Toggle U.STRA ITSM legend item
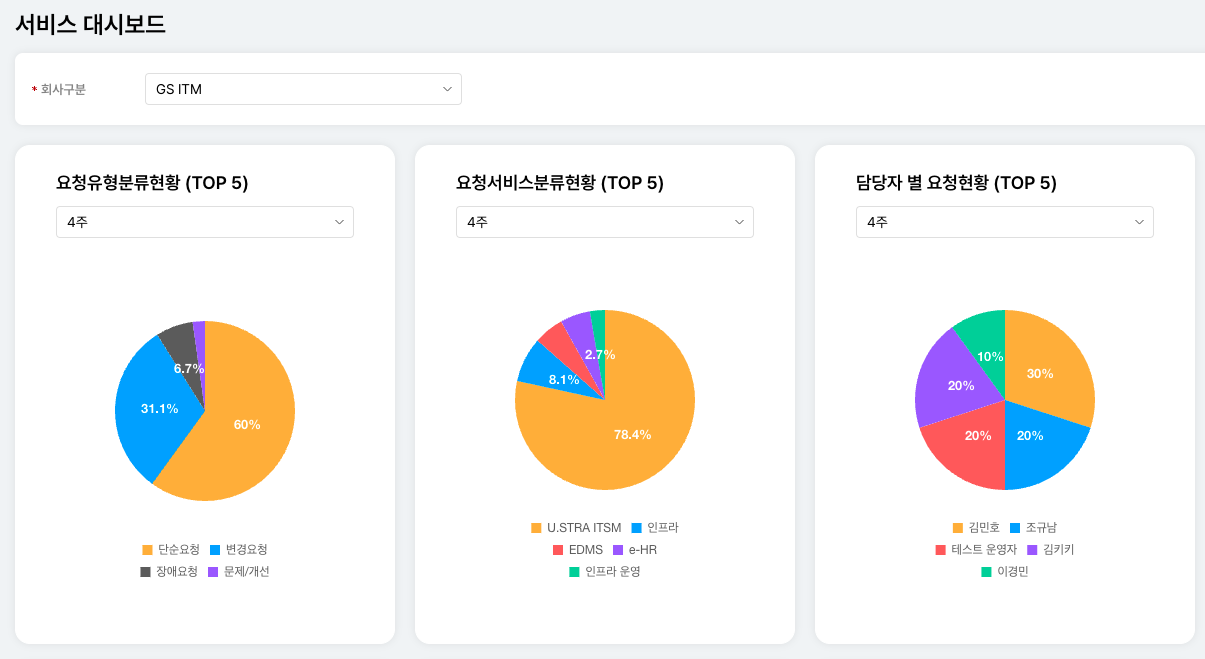 click(x=576, y=528)
